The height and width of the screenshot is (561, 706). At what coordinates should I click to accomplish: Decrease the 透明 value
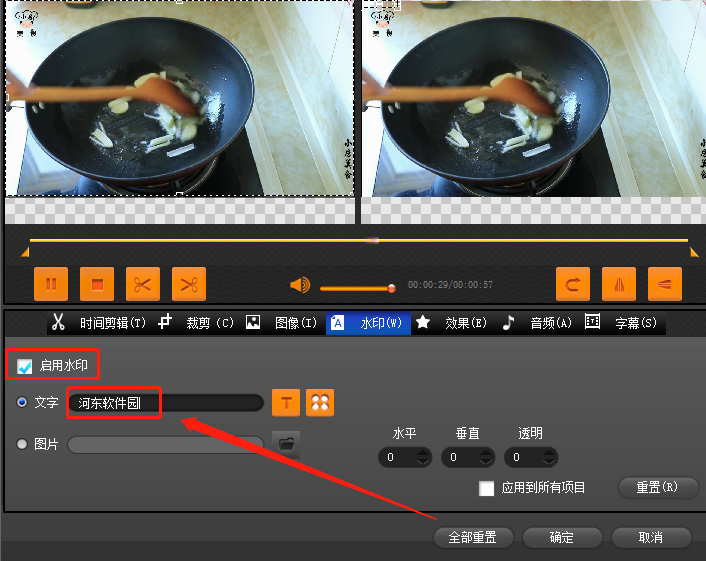[x=549, y=461]
